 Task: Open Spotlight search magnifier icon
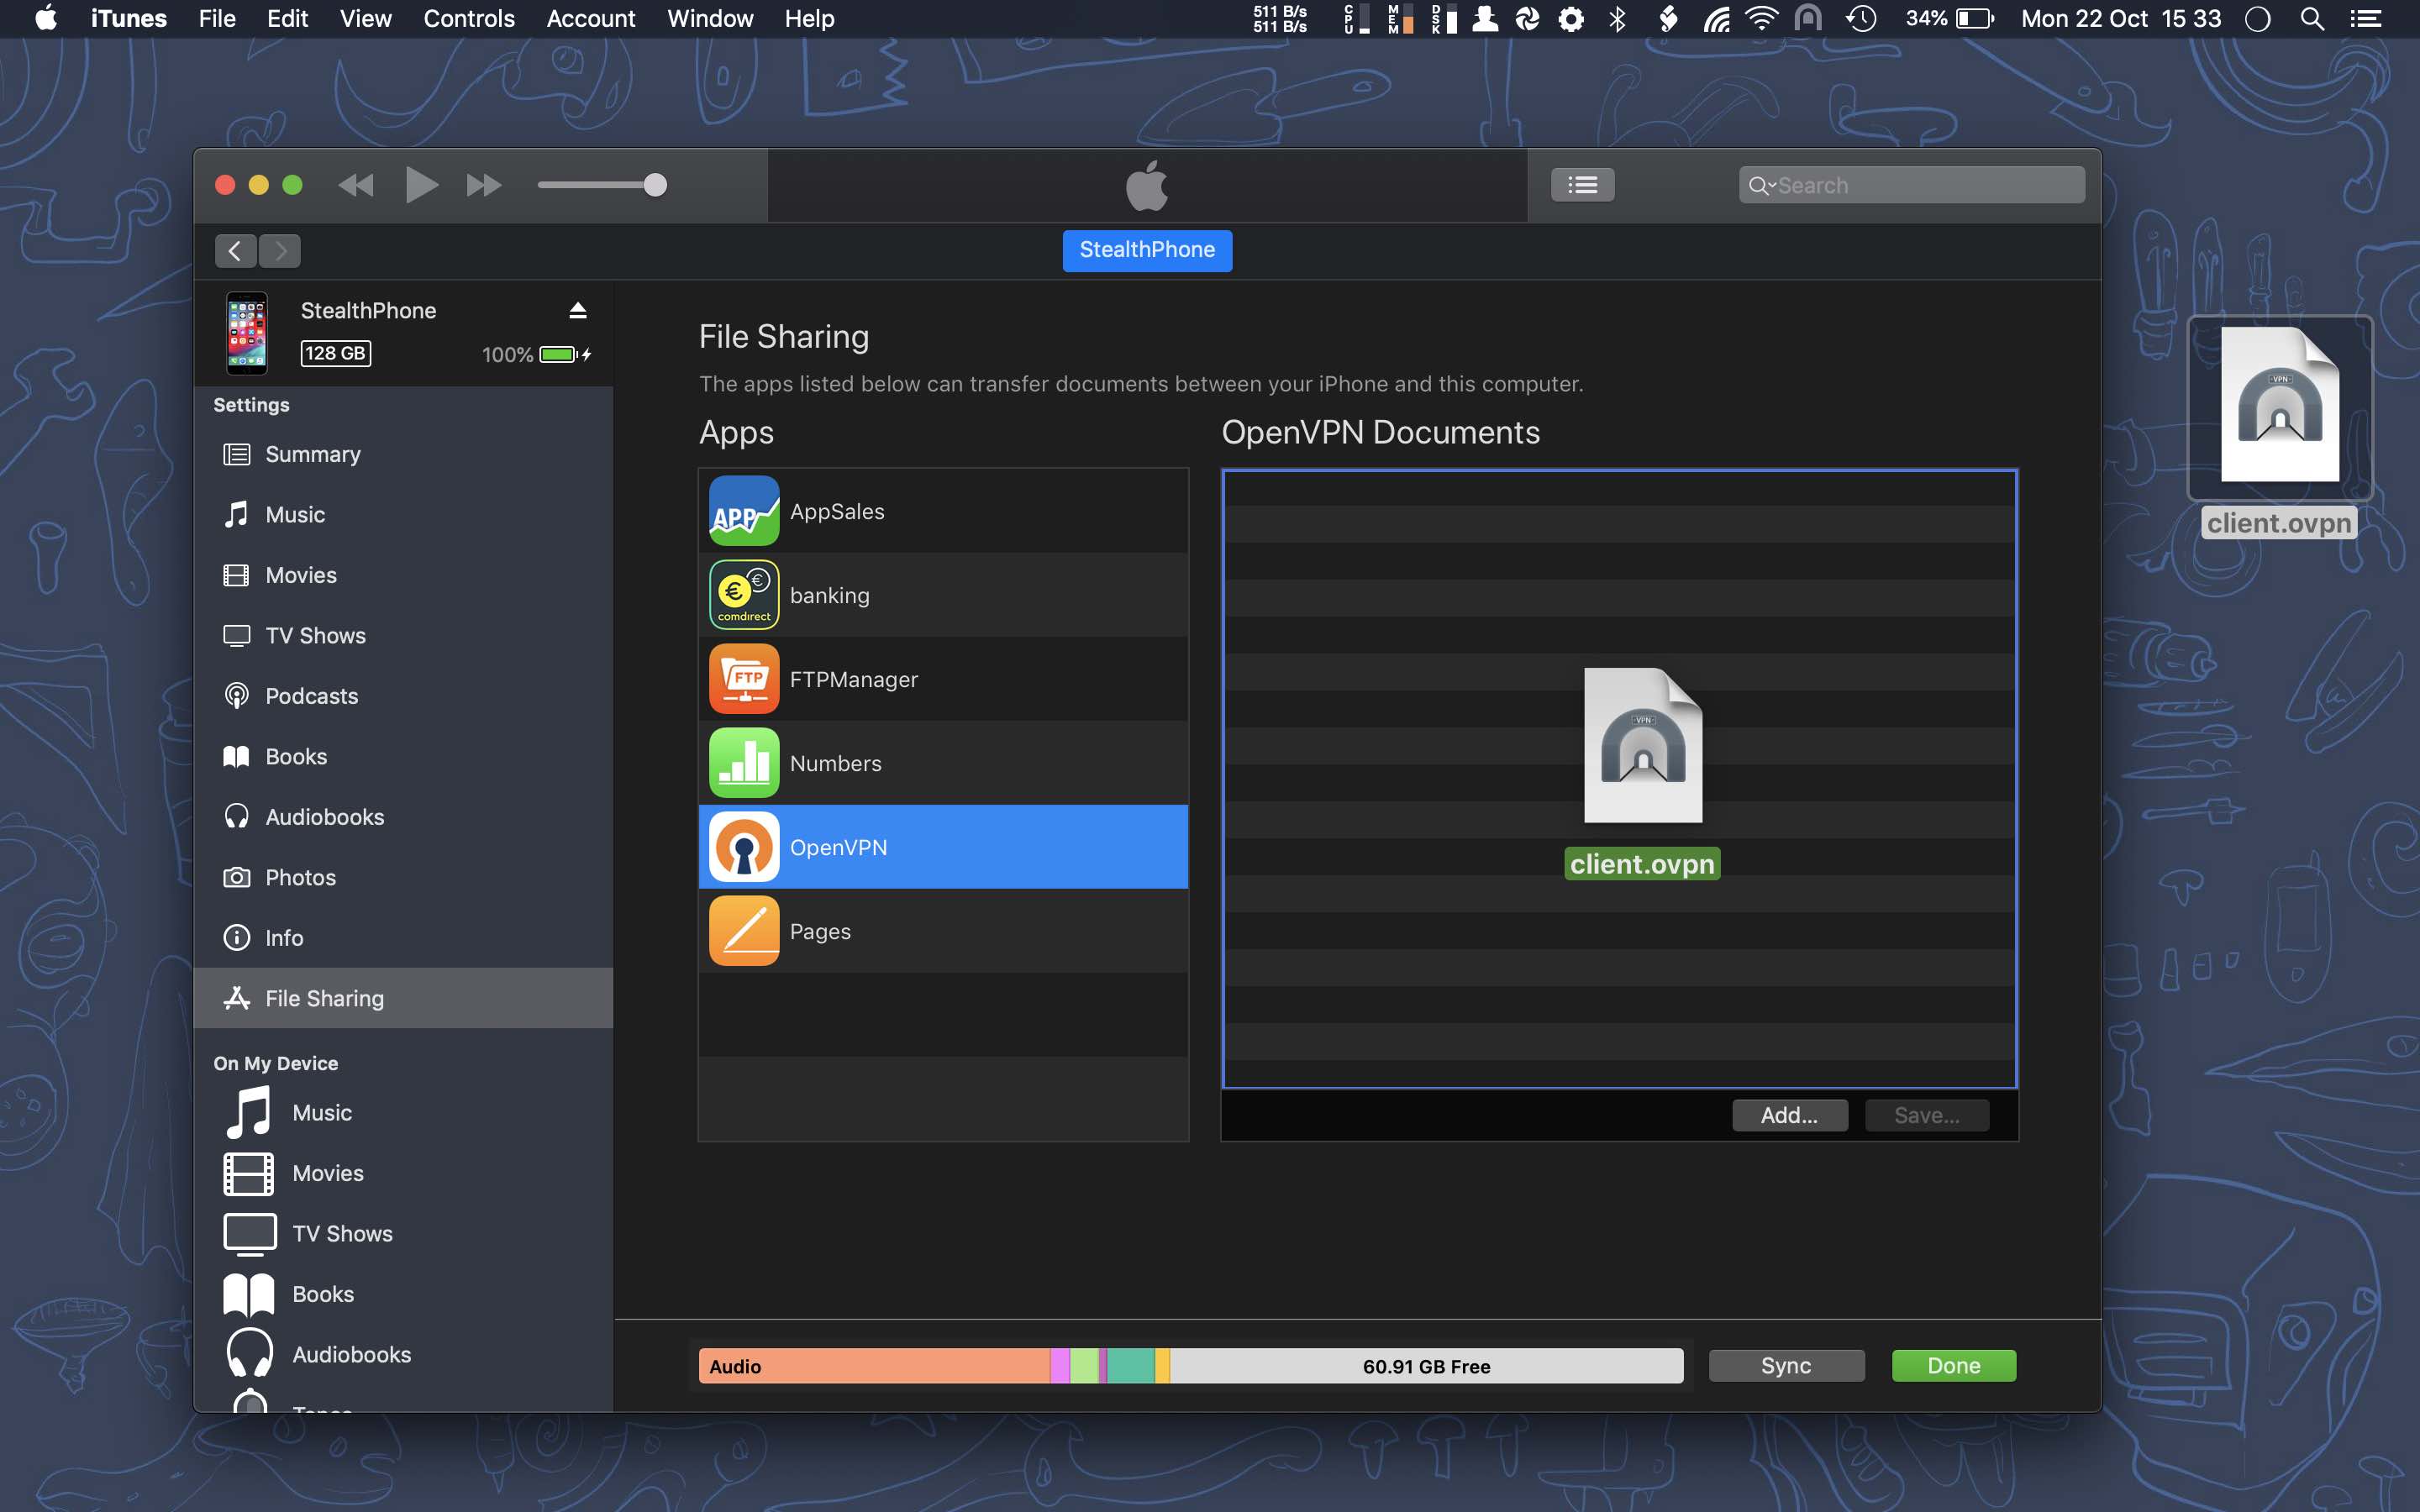click(x=2311, y=19)
